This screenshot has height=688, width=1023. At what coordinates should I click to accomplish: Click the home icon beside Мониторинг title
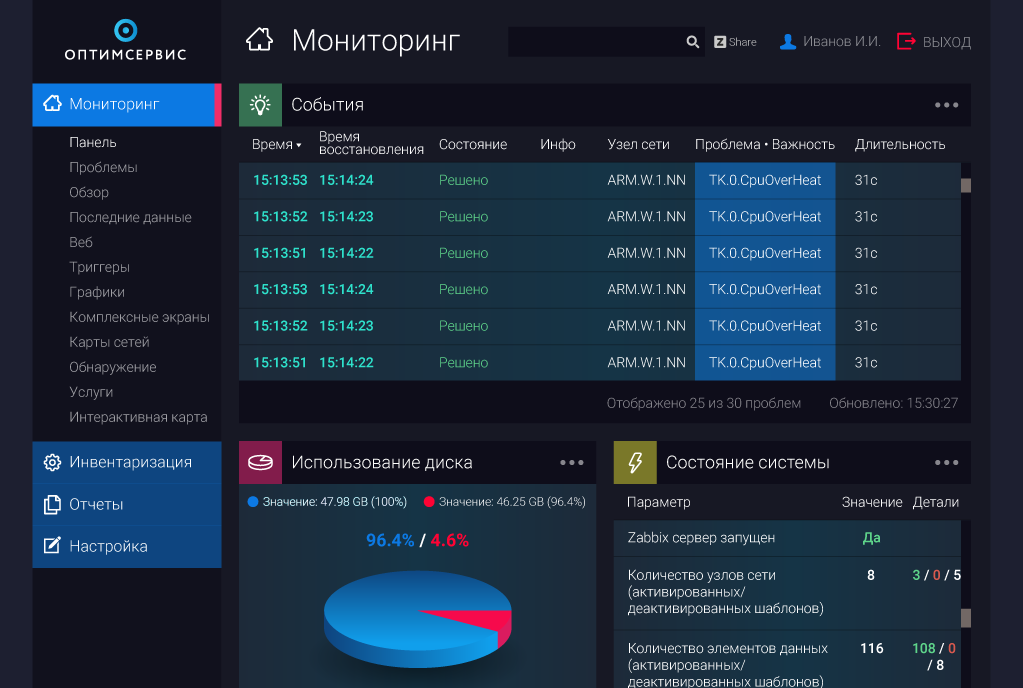coord(260,40)
